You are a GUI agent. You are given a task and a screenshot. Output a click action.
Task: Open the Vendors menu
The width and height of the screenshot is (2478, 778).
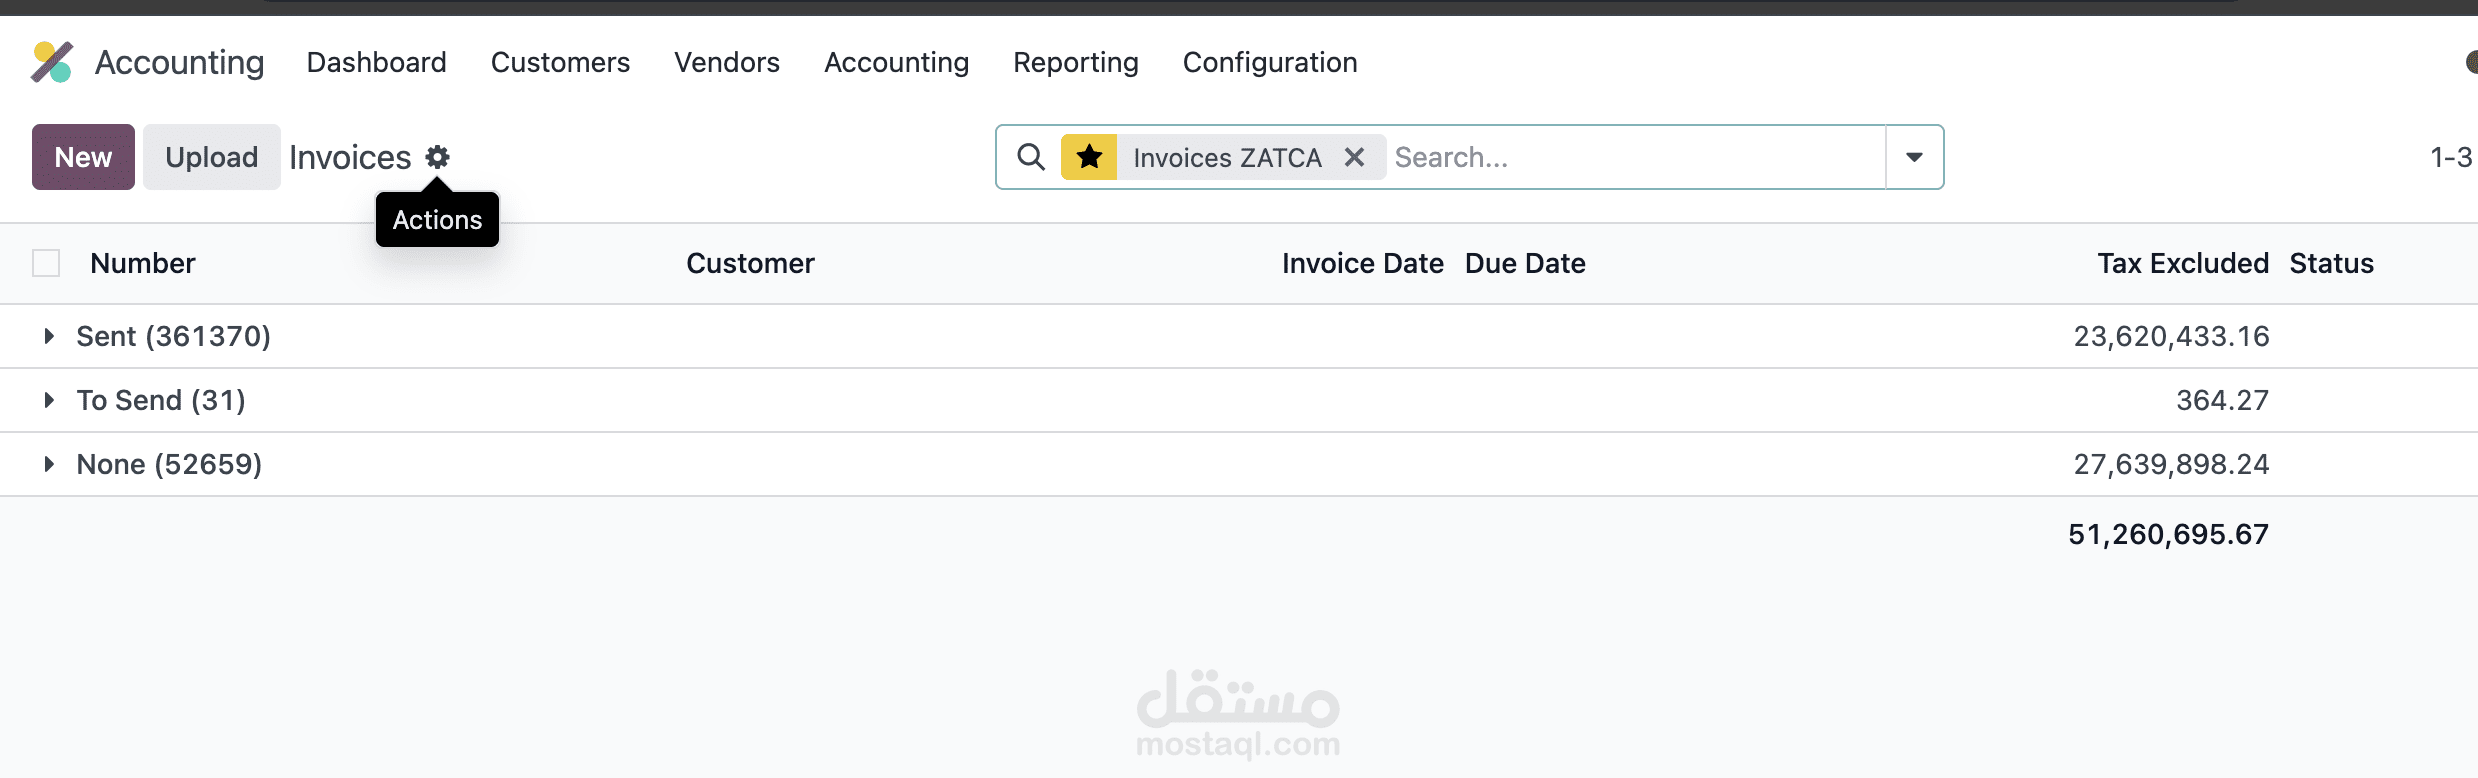[726, 62]
